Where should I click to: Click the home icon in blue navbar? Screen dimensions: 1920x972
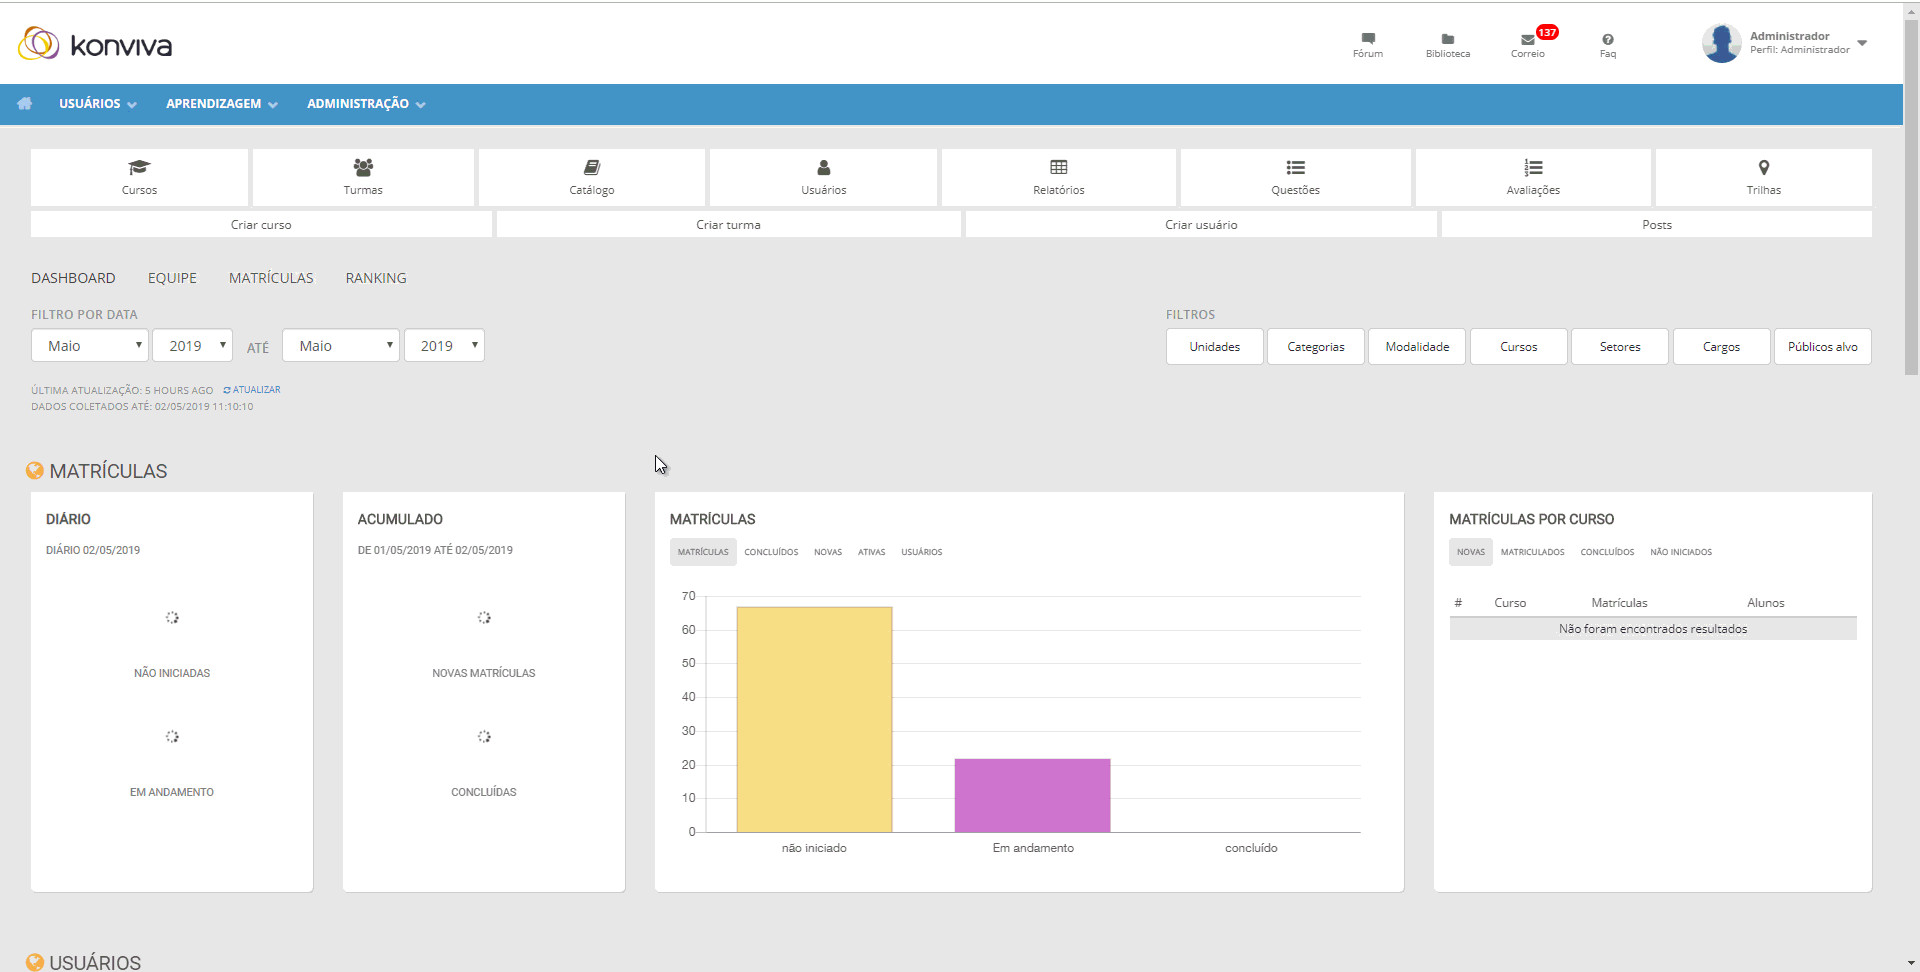tap(25, 104)
